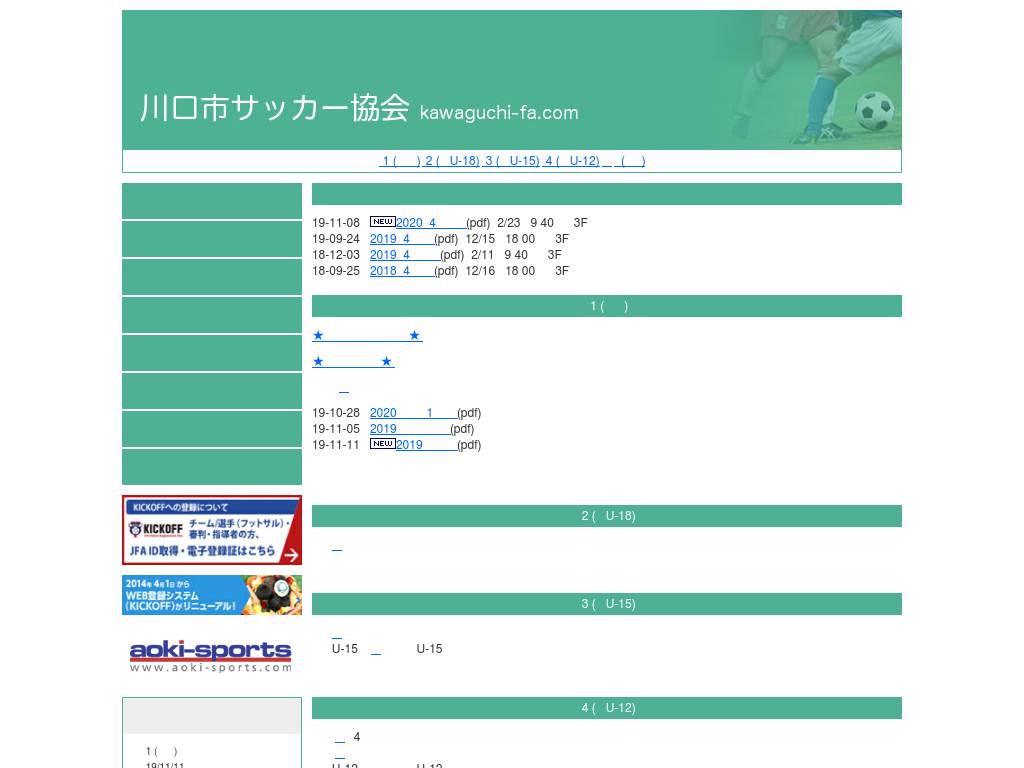The height and width of the screenshot is (768, 1024).
Task: Open the 18-09-25 2018 PDF link
Action: 401,271
